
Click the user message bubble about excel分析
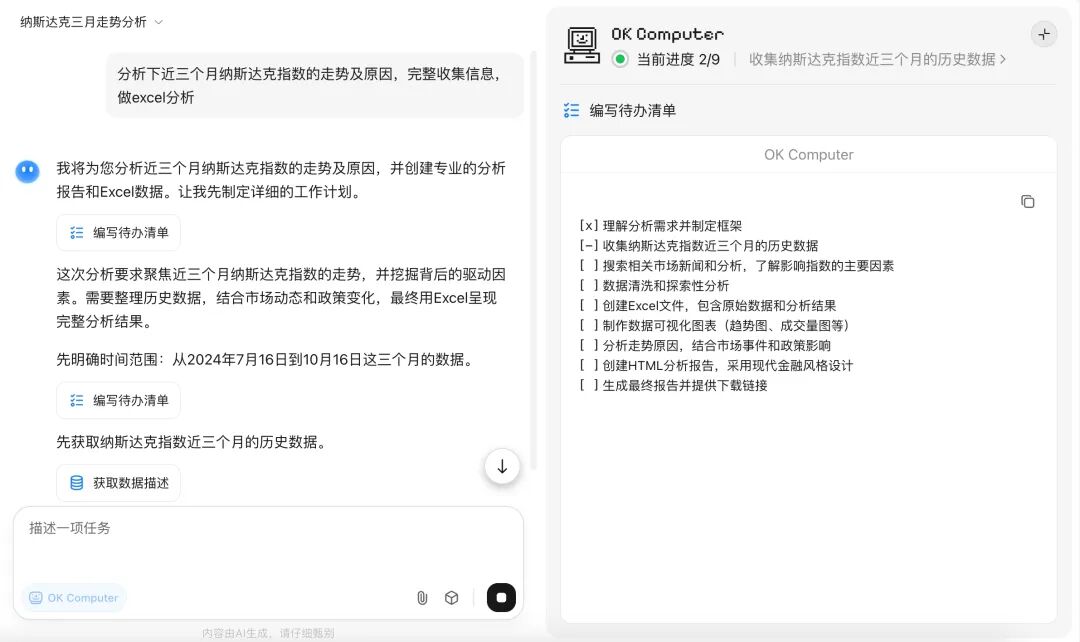click(315, 85)
